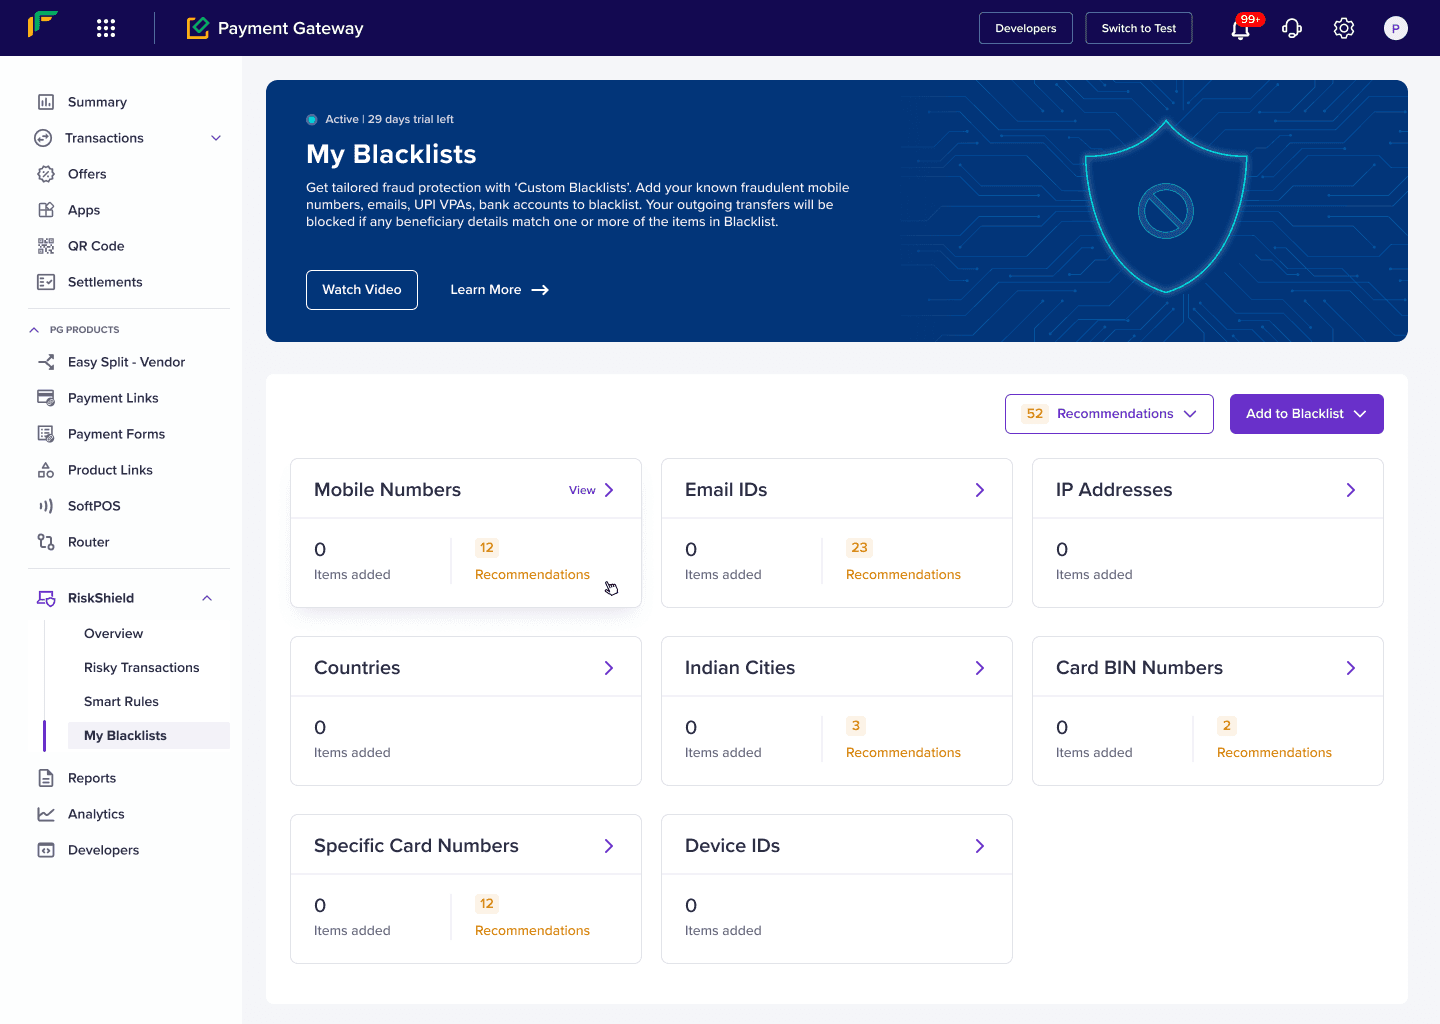Click the IP Addresses card title
Screen dimensions: 1440x1024
[1114, 490]
